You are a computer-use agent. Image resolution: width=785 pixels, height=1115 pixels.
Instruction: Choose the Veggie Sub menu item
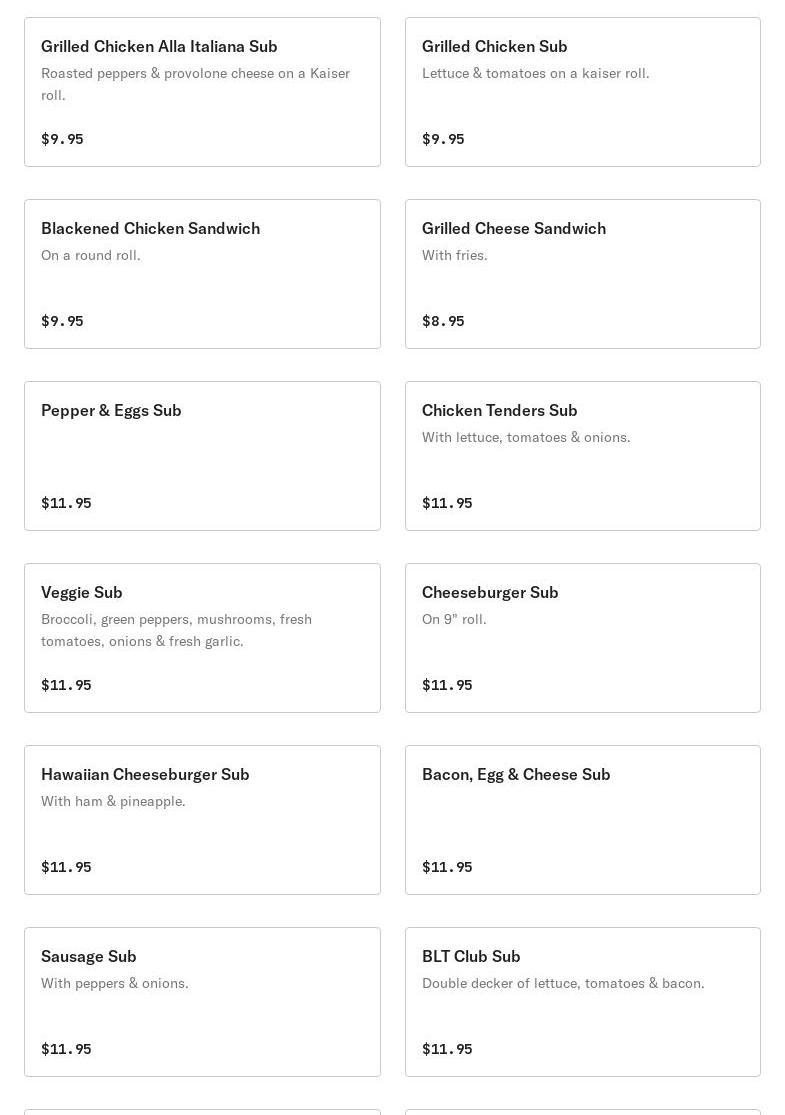coord(202,638)
